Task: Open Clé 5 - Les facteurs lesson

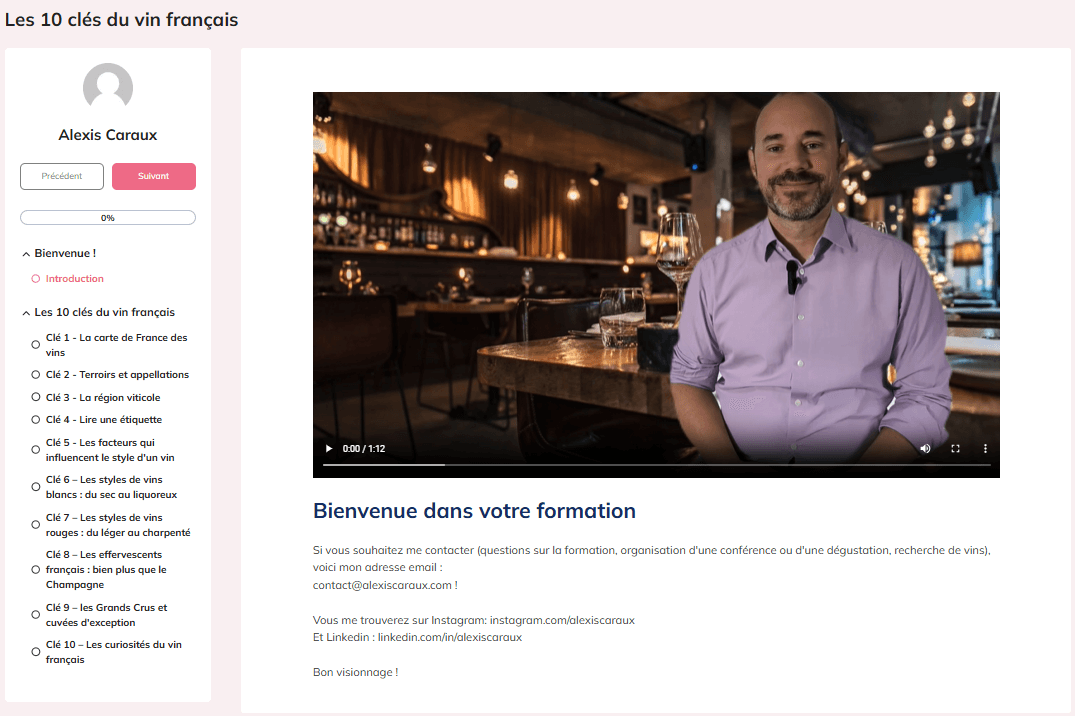Action: 110,450
